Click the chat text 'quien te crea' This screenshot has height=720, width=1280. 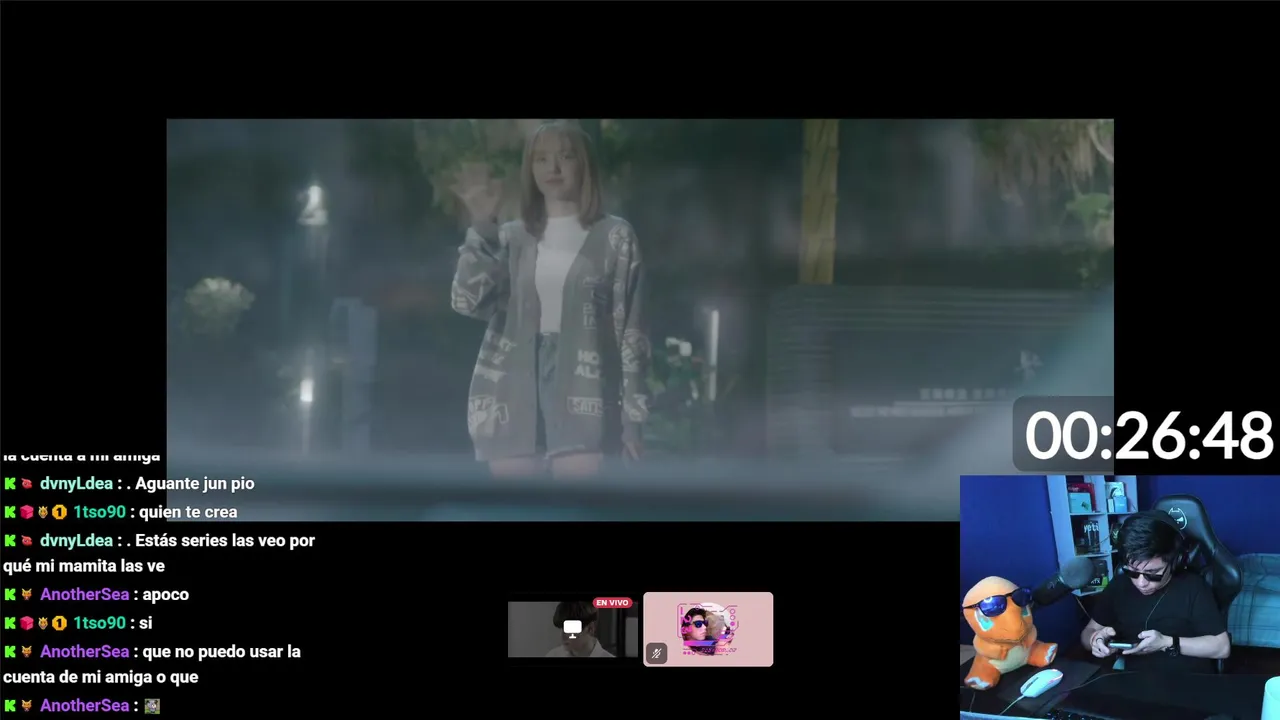tap(188, 512)
